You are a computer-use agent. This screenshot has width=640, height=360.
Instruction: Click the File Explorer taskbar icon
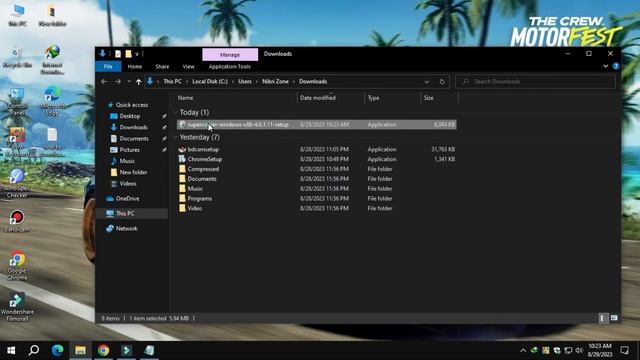(80, 350)
